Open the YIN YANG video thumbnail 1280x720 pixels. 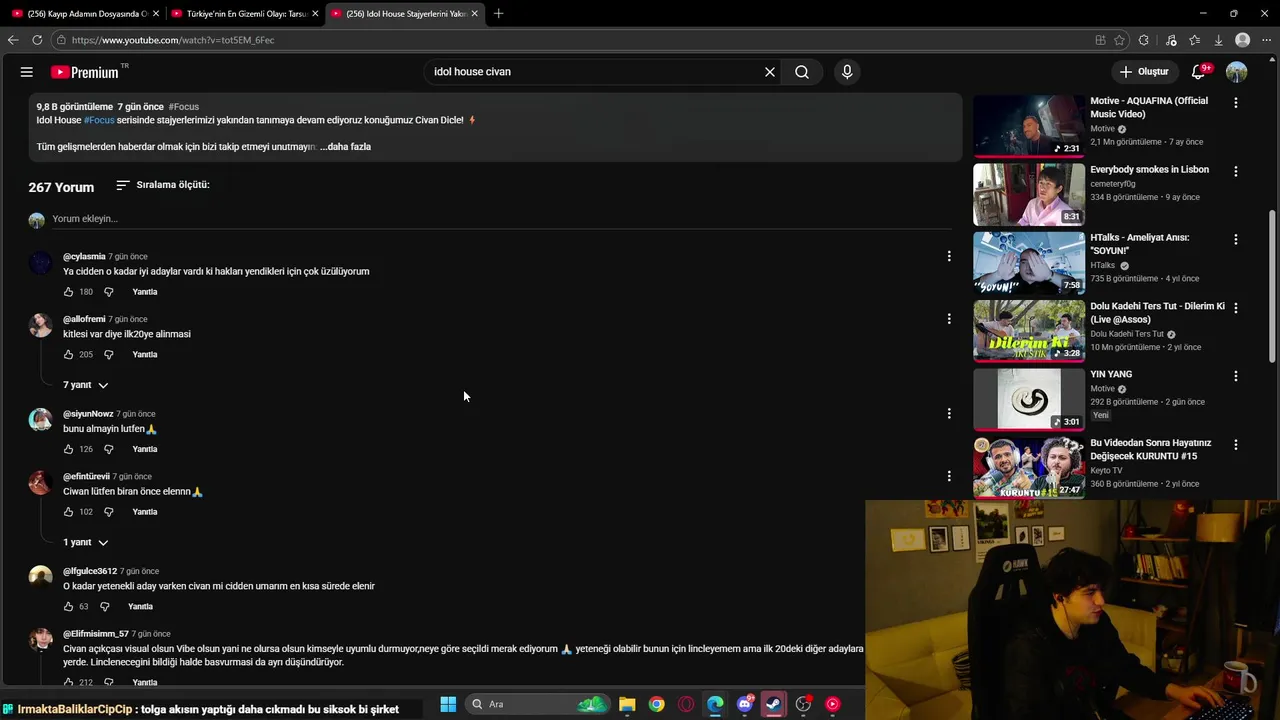[1029, 399]
